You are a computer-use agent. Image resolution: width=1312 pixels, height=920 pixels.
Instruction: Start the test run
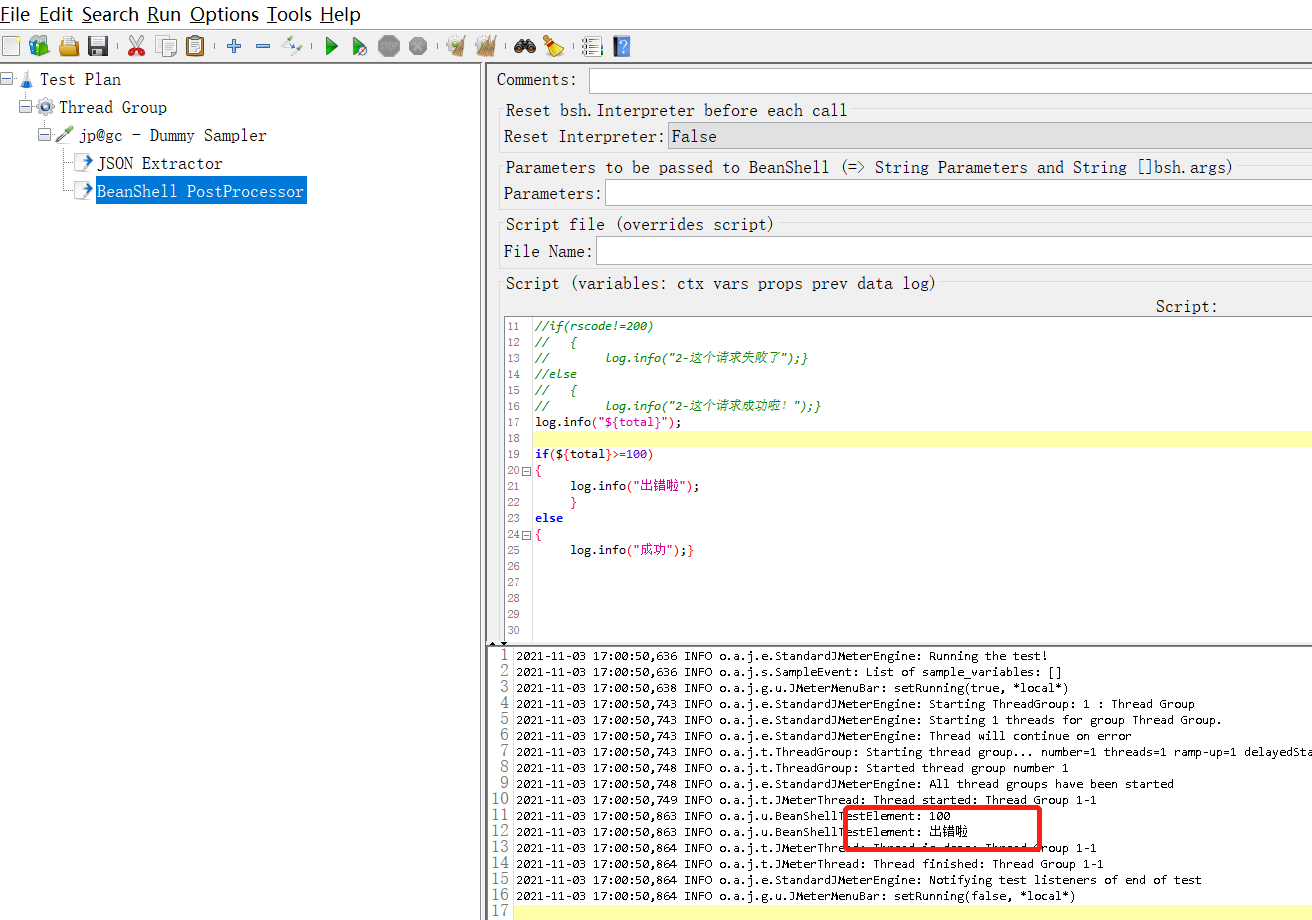tap(331, 45)
